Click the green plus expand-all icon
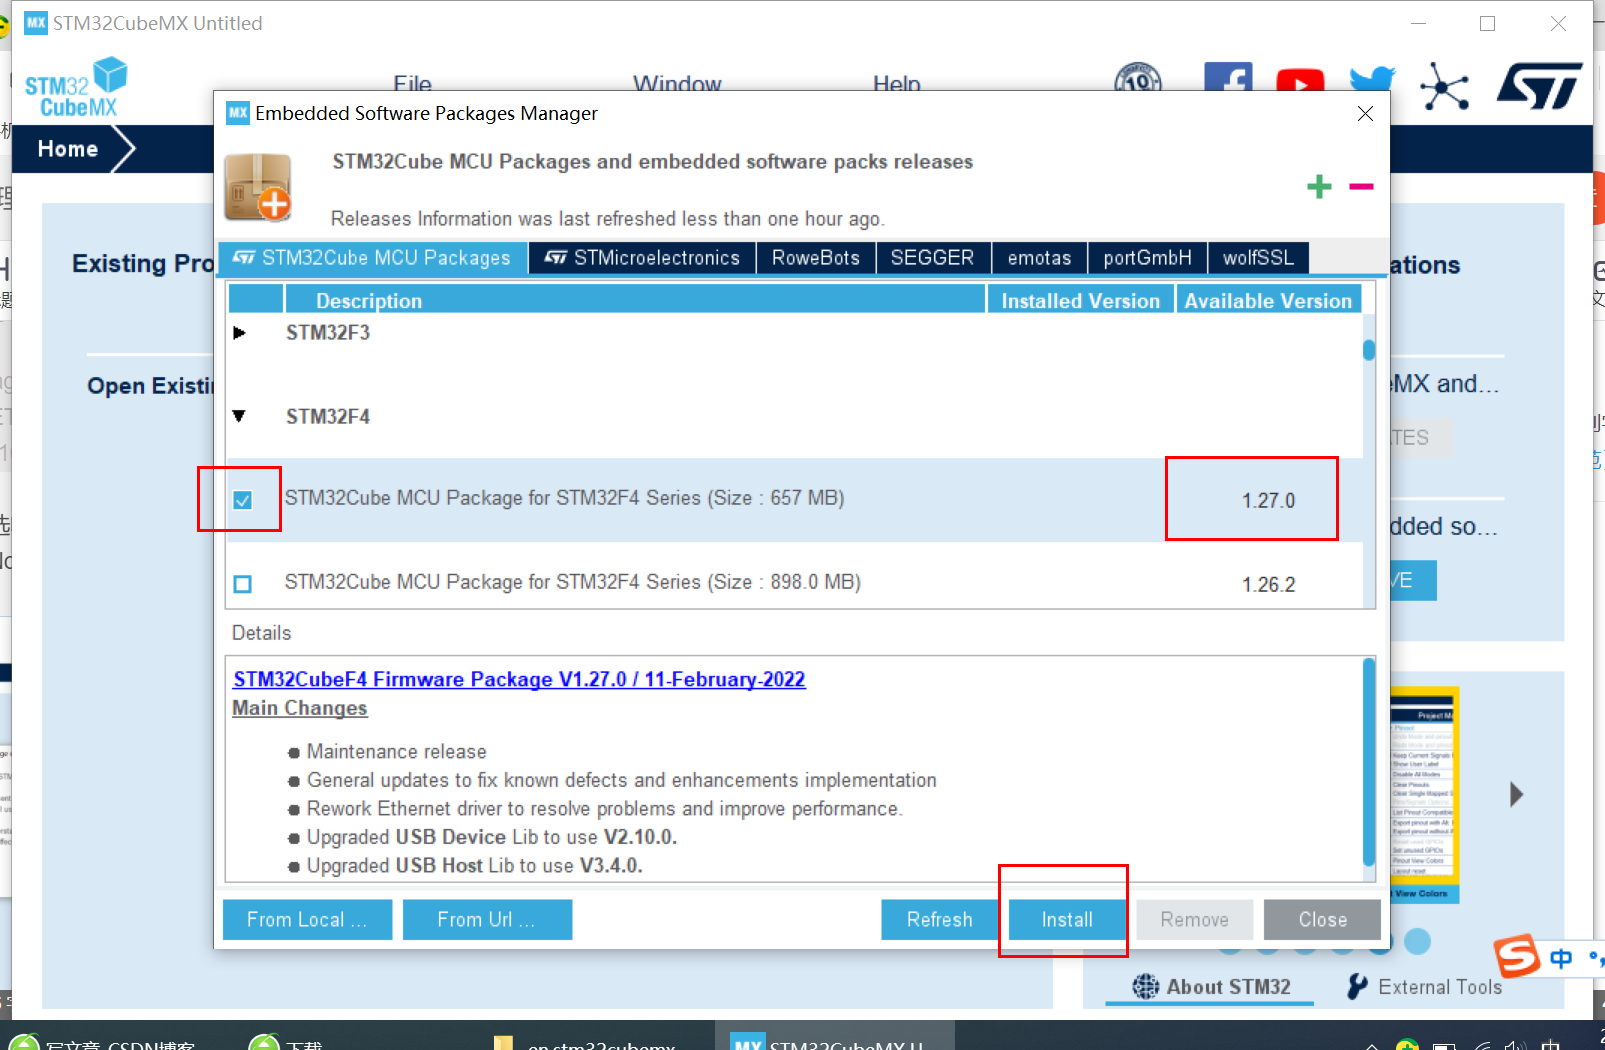1605x1050 pixels. [x=1319, y=186]
